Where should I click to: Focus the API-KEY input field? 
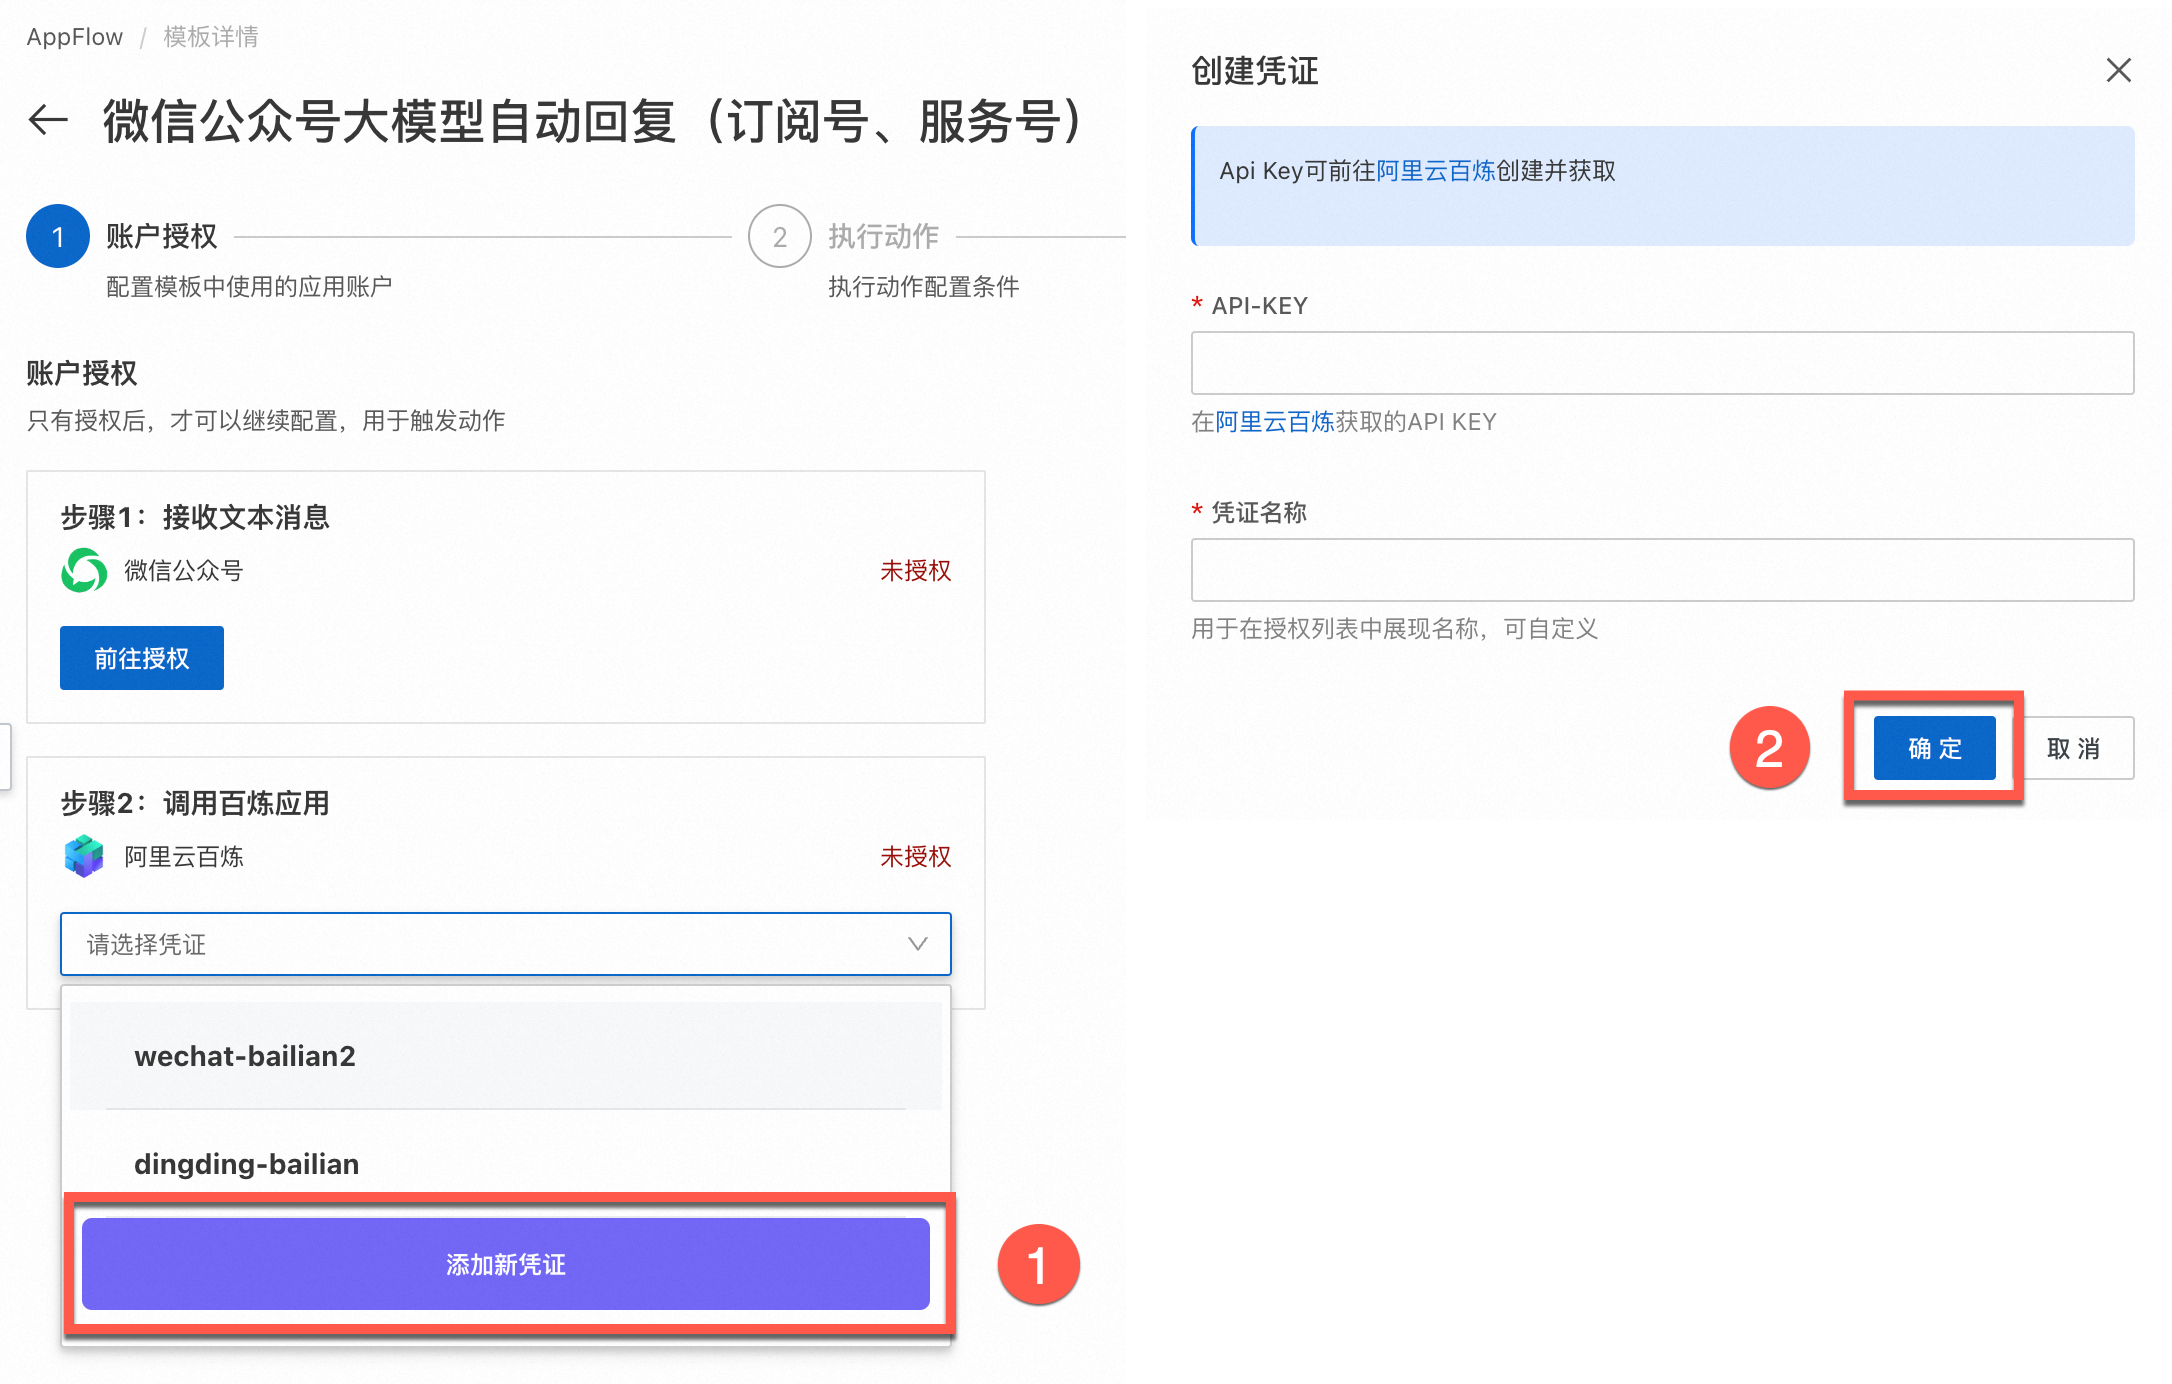click(x=1662, y=363)
